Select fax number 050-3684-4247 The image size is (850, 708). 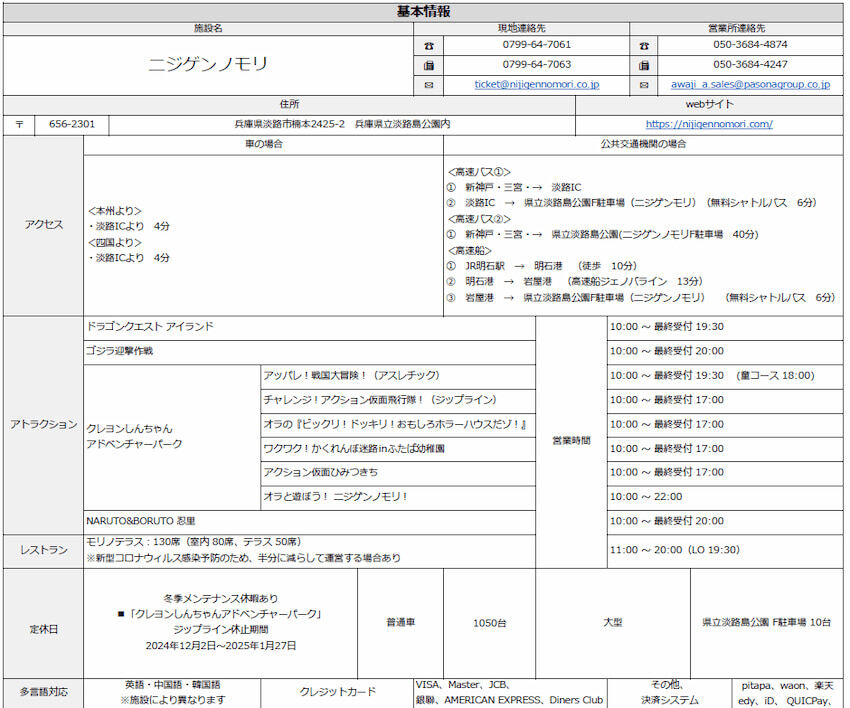click(x=750, y=65)
